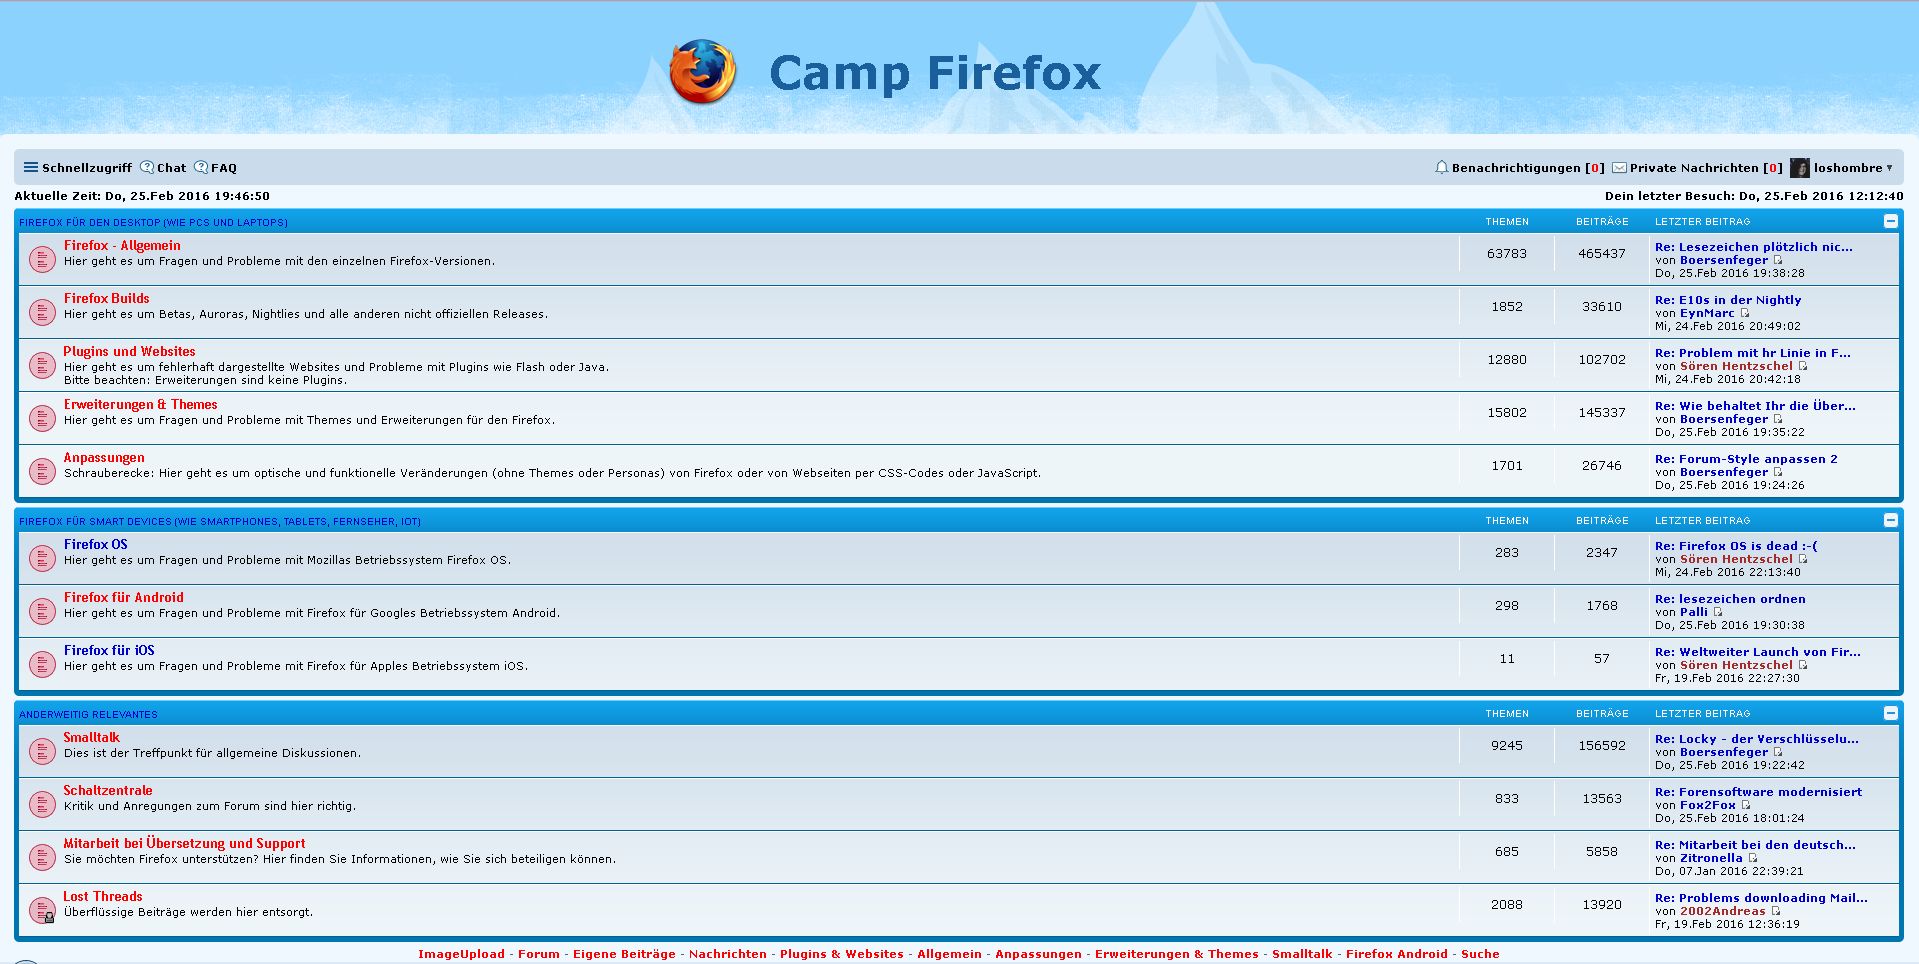Viewport: 1919px width, 964px height.
Task: Open the Lost Threads forum
Action: 103,896
